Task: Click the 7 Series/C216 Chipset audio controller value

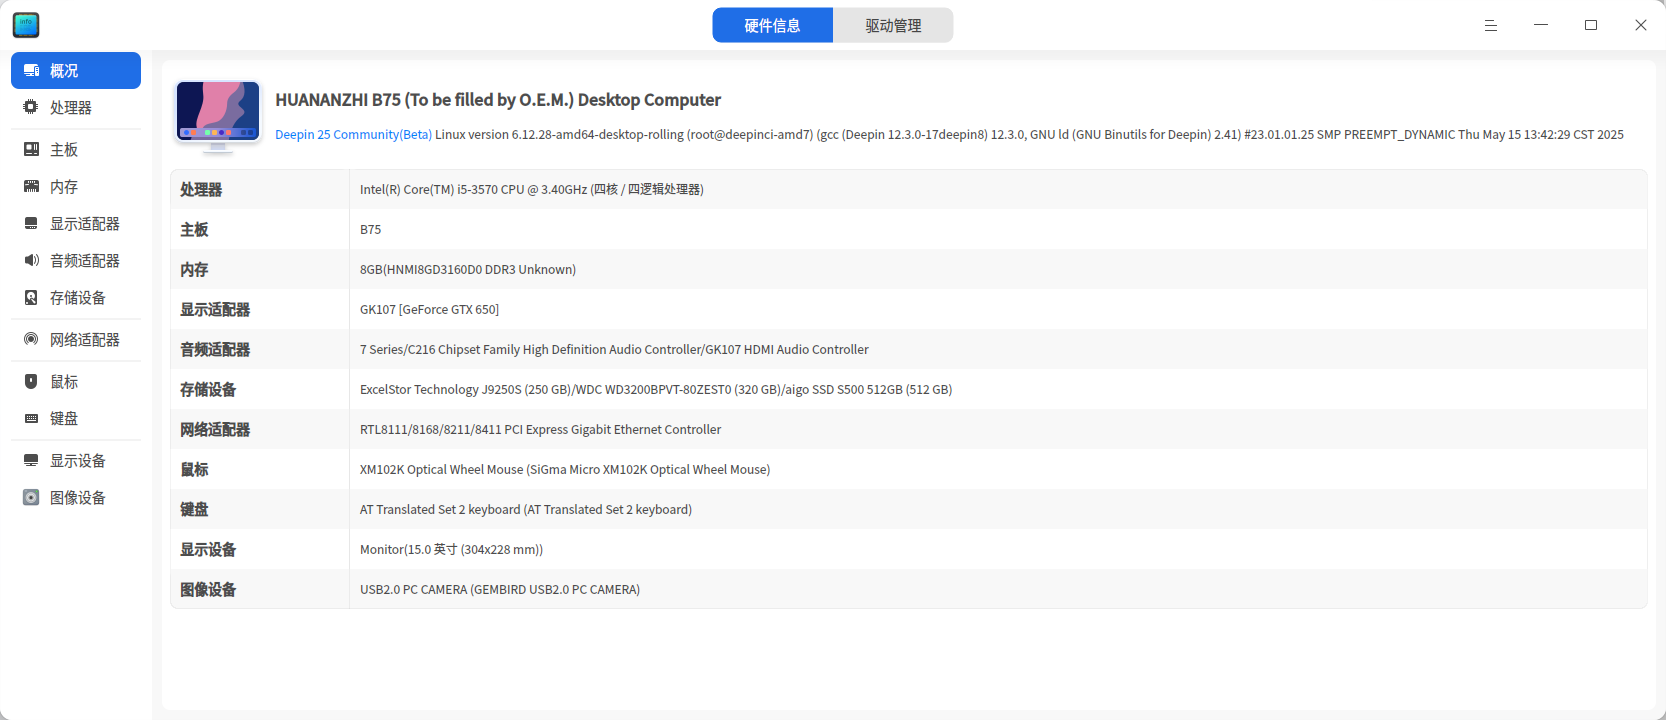Action: (x=614, y=350)
